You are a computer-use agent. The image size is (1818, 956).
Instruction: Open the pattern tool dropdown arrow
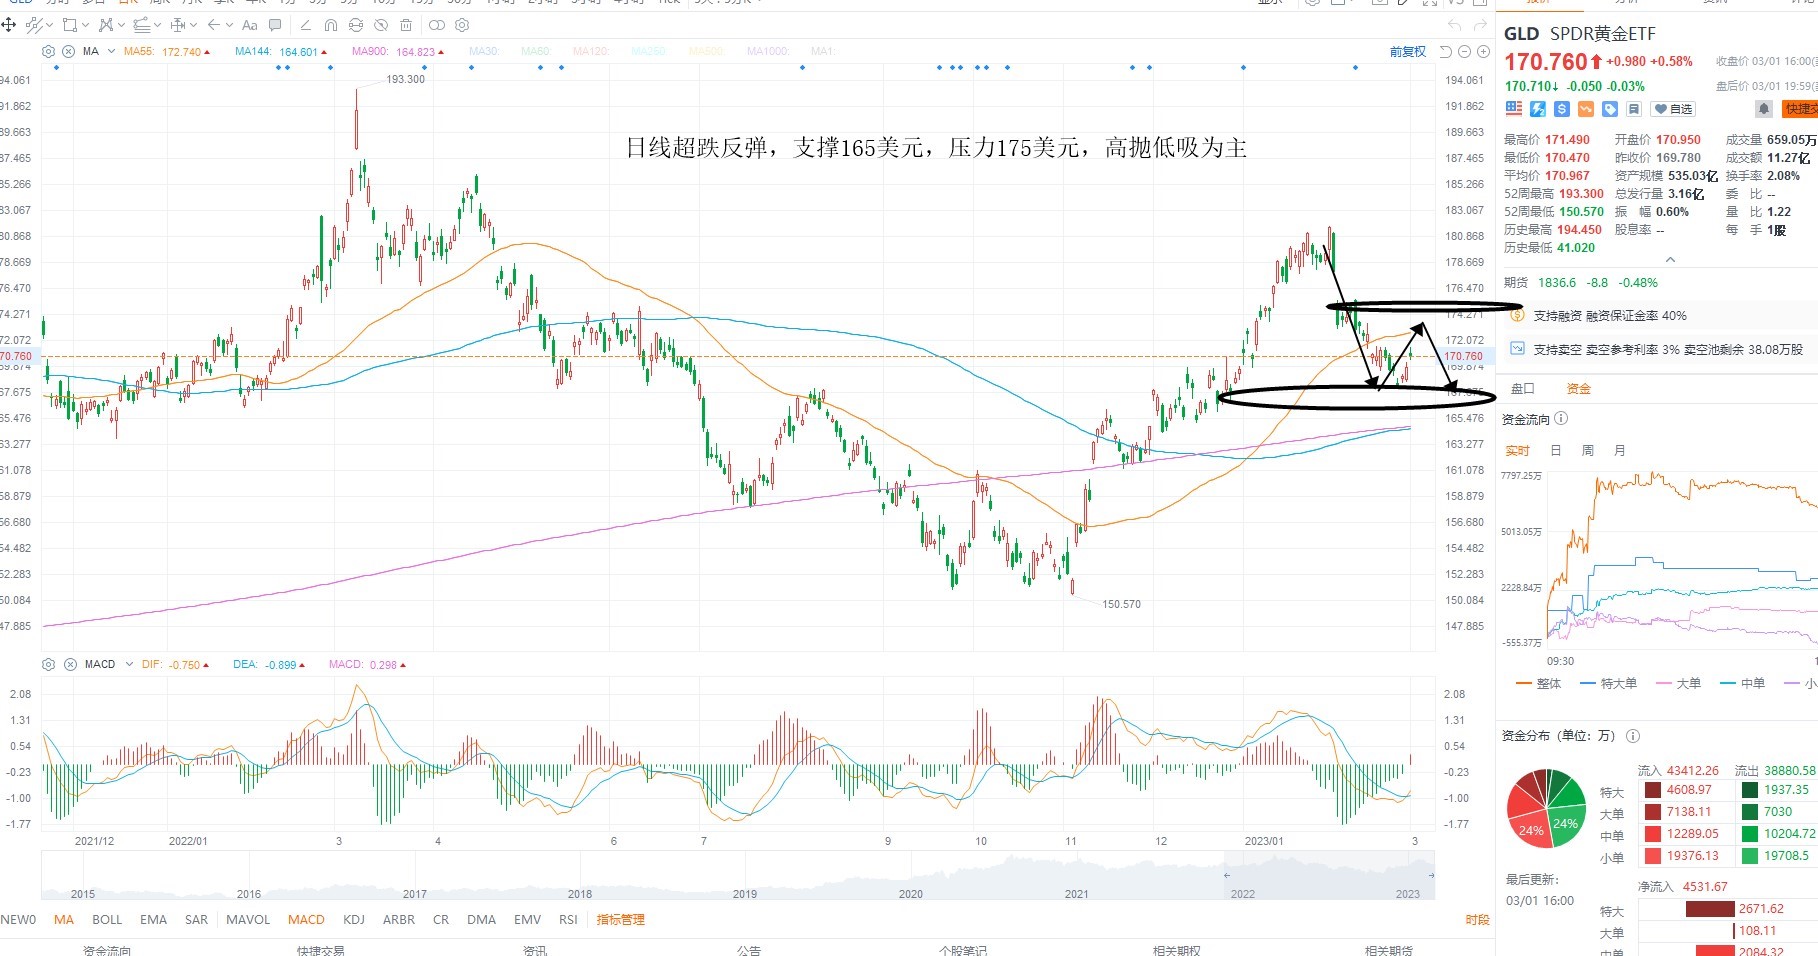point(121,25)
